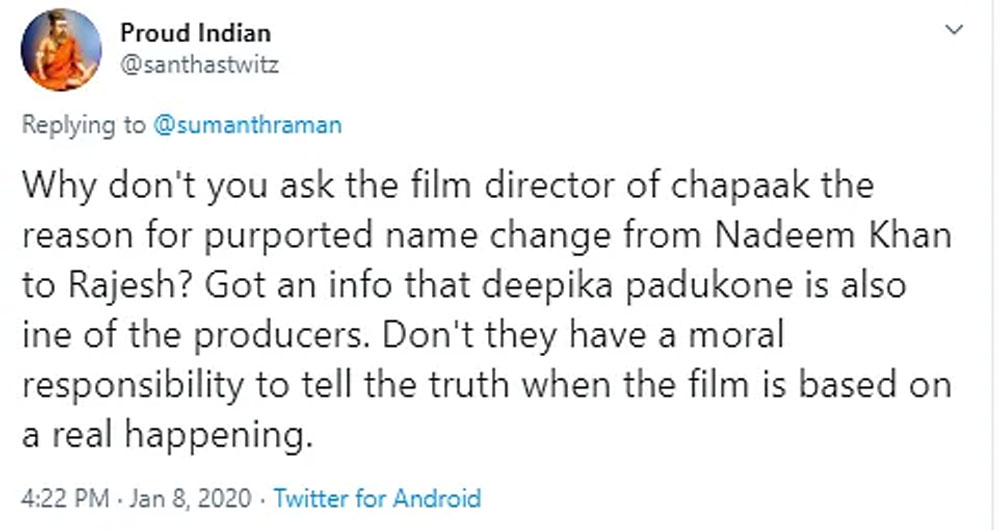The width and height of the screenshot is (1000, 530).
Task: Visit the @santhastwitz handle
Action: (199, 66)
